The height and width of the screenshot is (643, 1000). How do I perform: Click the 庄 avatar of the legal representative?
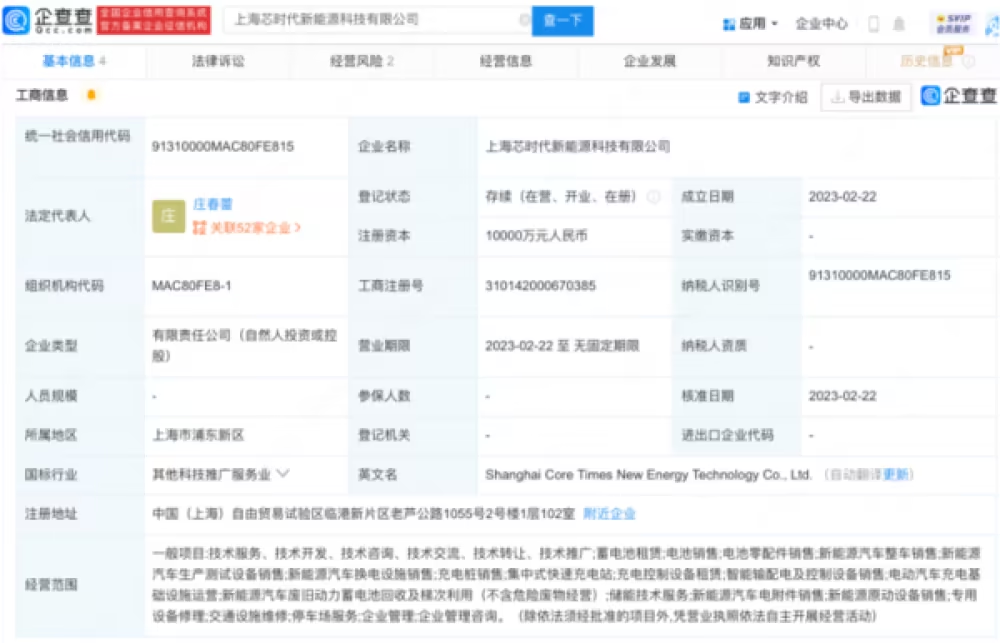tap(168, 216)
